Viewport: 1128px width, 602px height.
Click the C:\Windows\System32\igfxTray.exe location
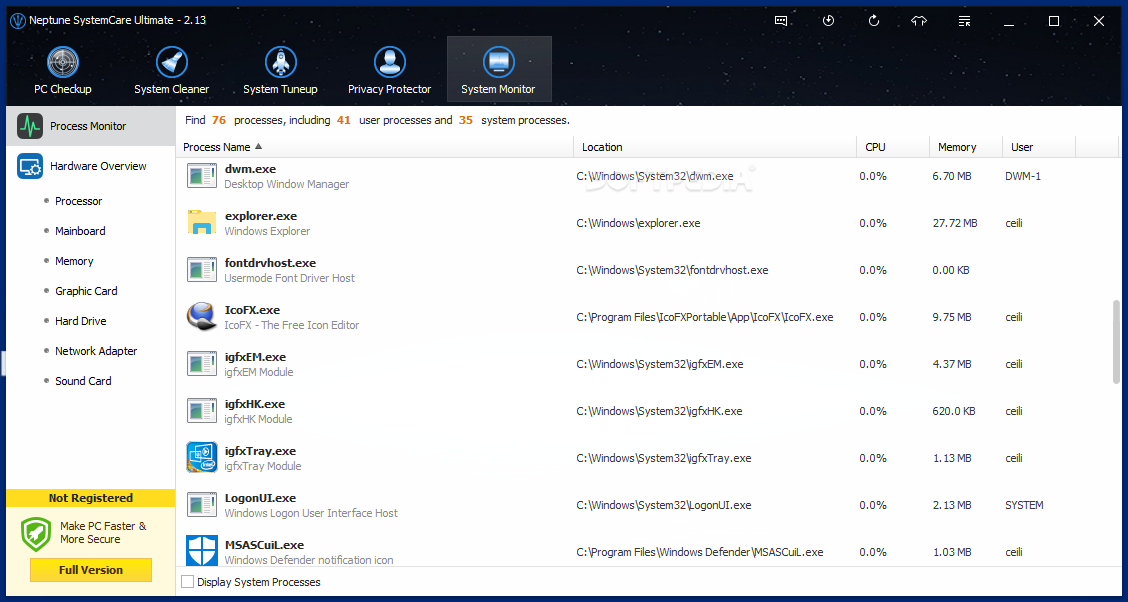(x=664, y=458)
